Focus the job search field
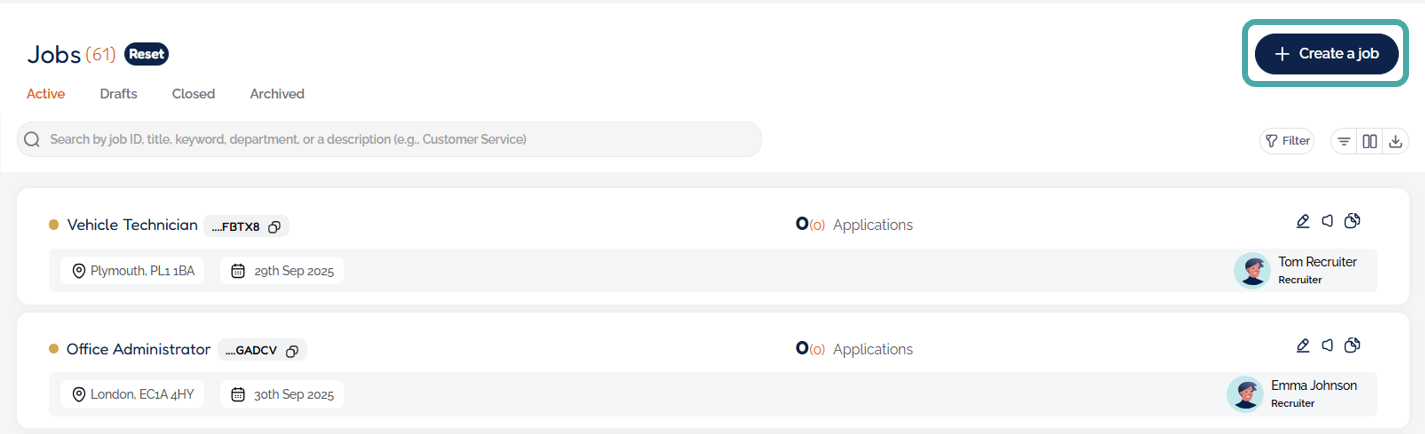1425x434 pixels. click(389, 139)
